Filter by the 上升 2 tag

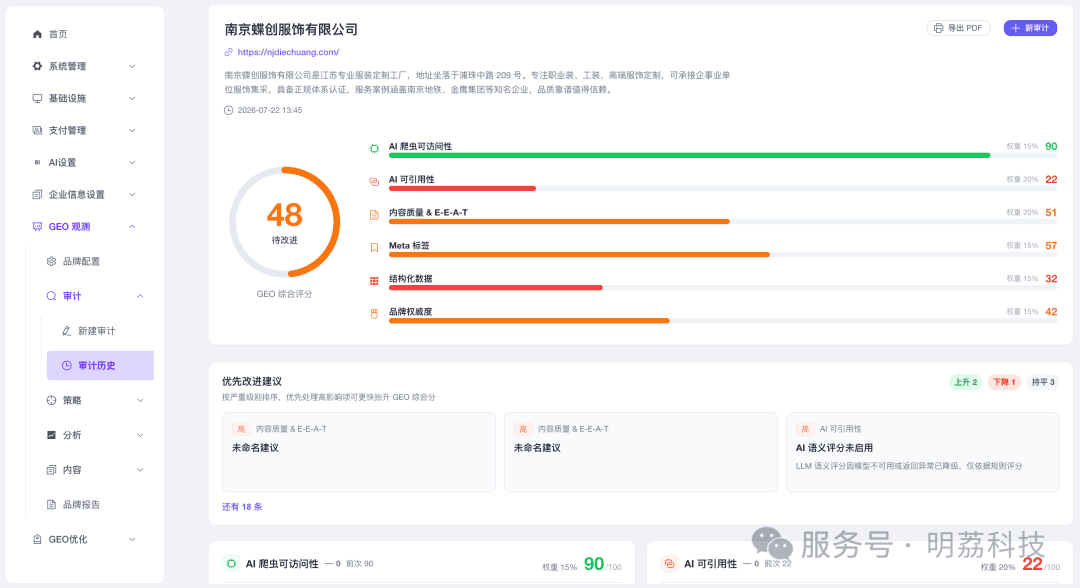[966, 382]
